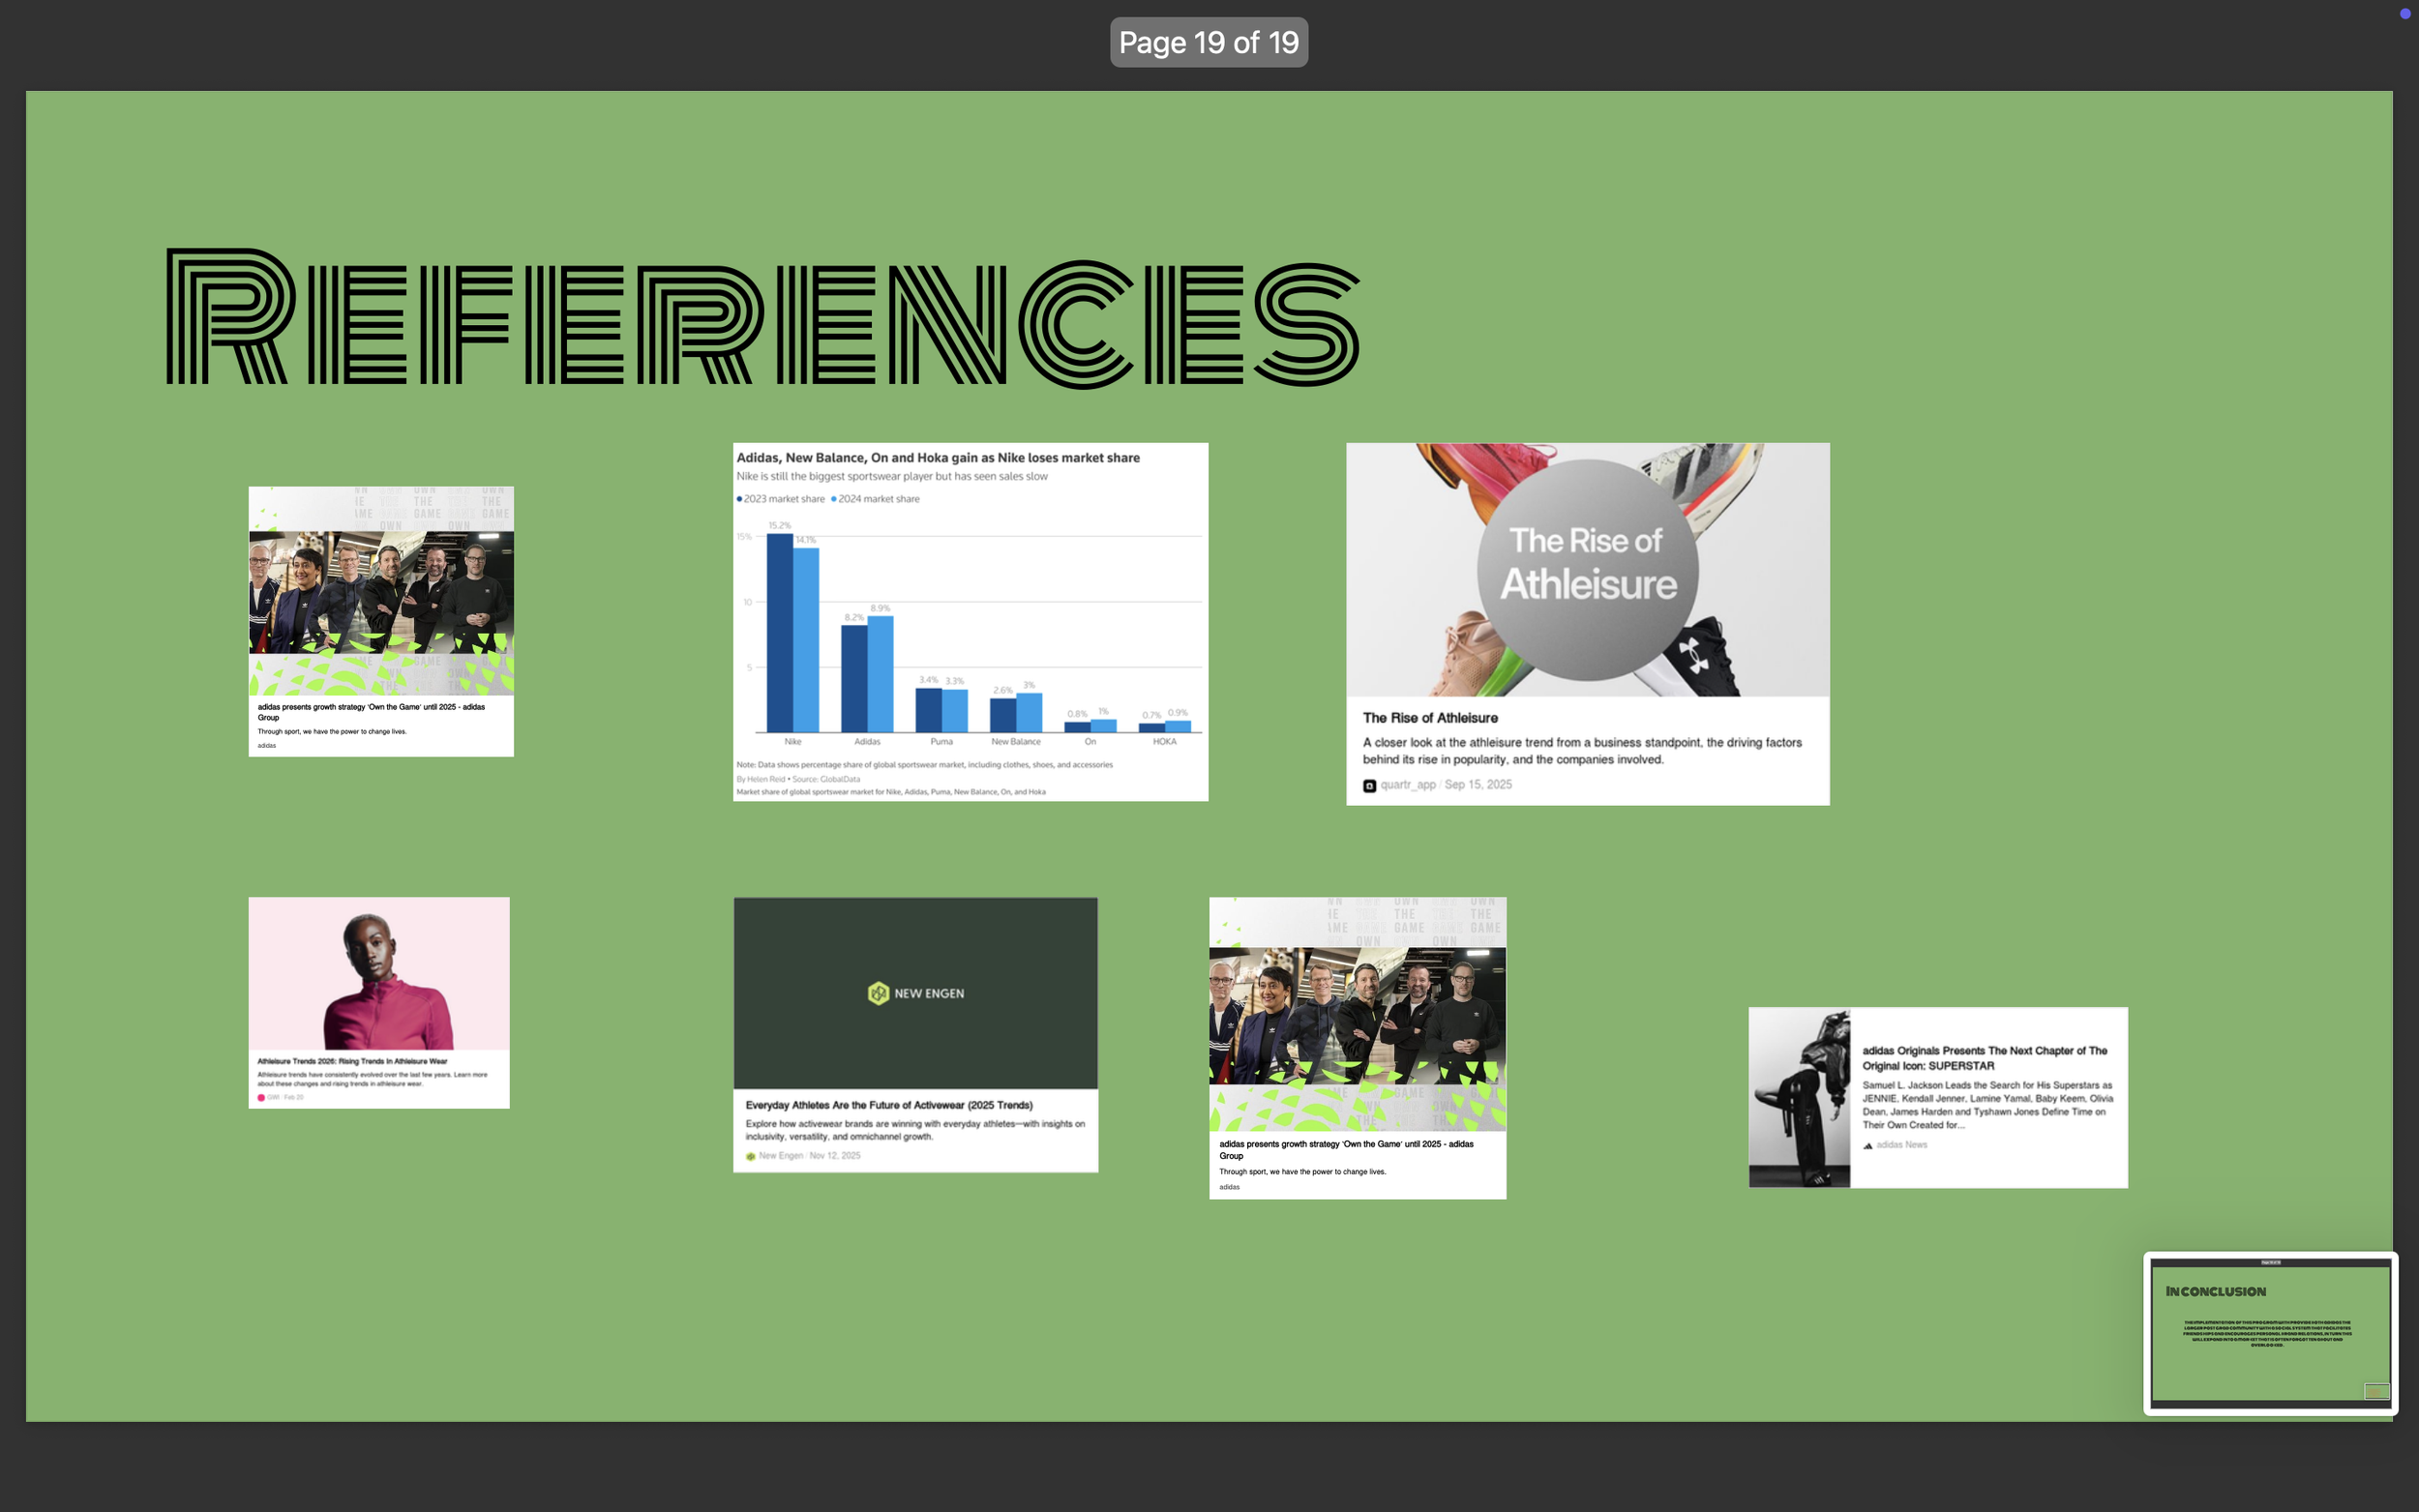Click the Page 19 of 19 indicator

point(1209,42)
